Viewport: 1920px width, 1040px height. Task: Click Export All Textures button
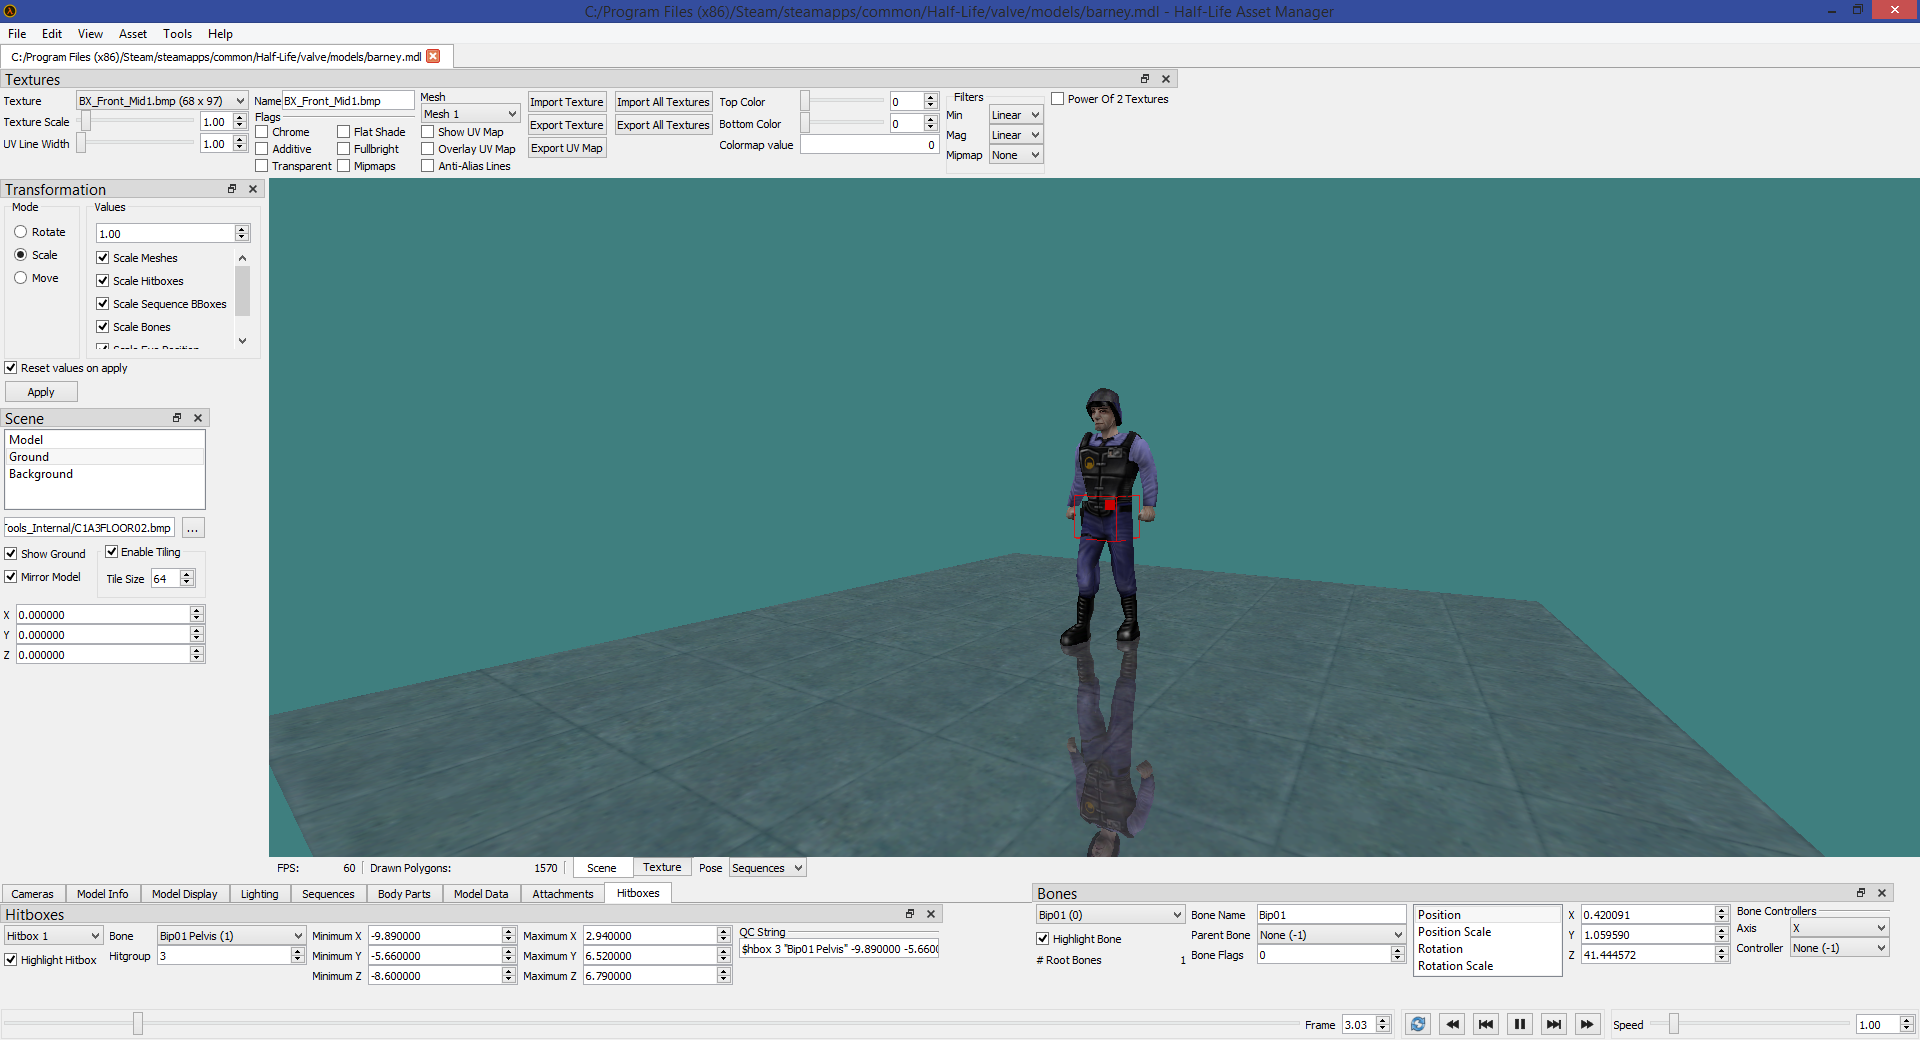tap(663, 125)
